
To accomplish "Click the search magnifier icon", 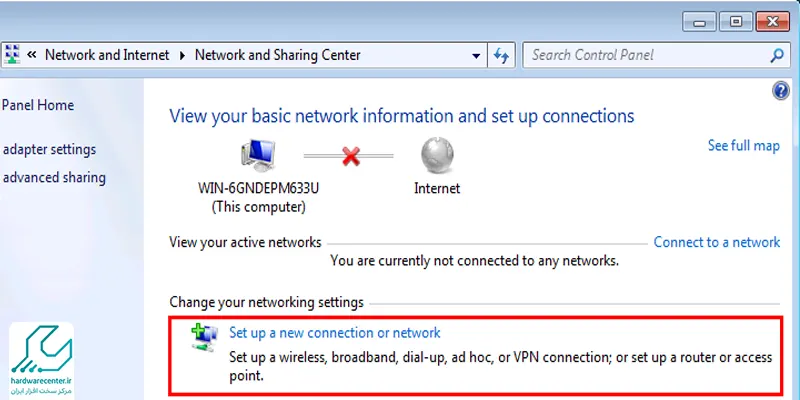I will pyautogui.click(x=777, y=55).
